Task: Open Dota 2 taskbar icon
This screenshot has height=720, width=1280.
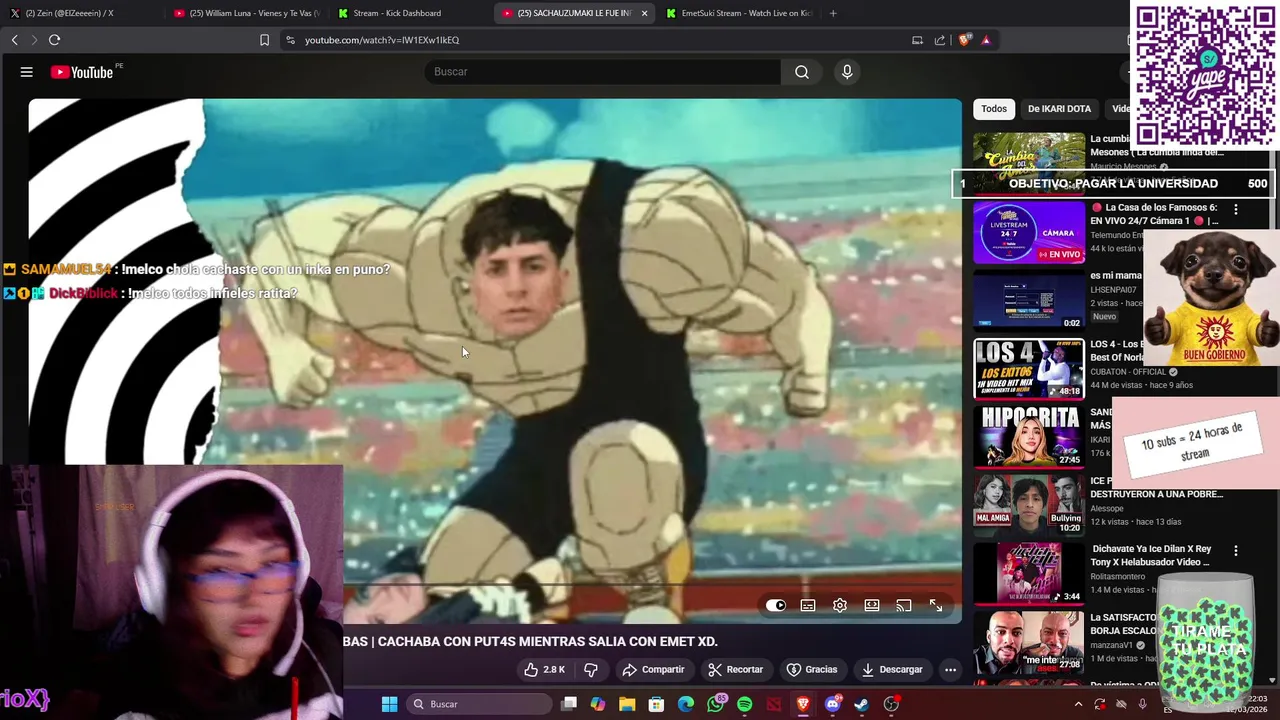Action: [774, 704]
